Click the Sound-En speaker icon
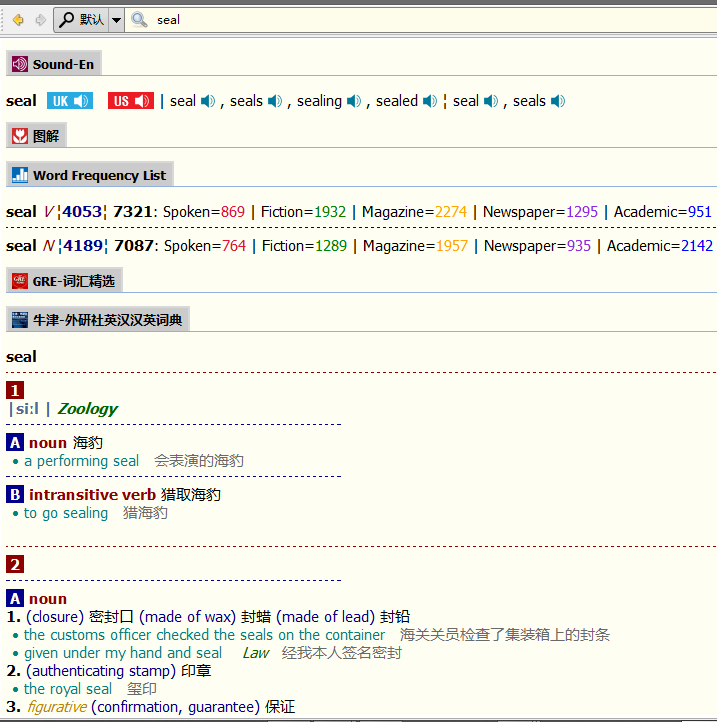The height and width of the screenshot is (722, 717). click(x=20, y=64)
